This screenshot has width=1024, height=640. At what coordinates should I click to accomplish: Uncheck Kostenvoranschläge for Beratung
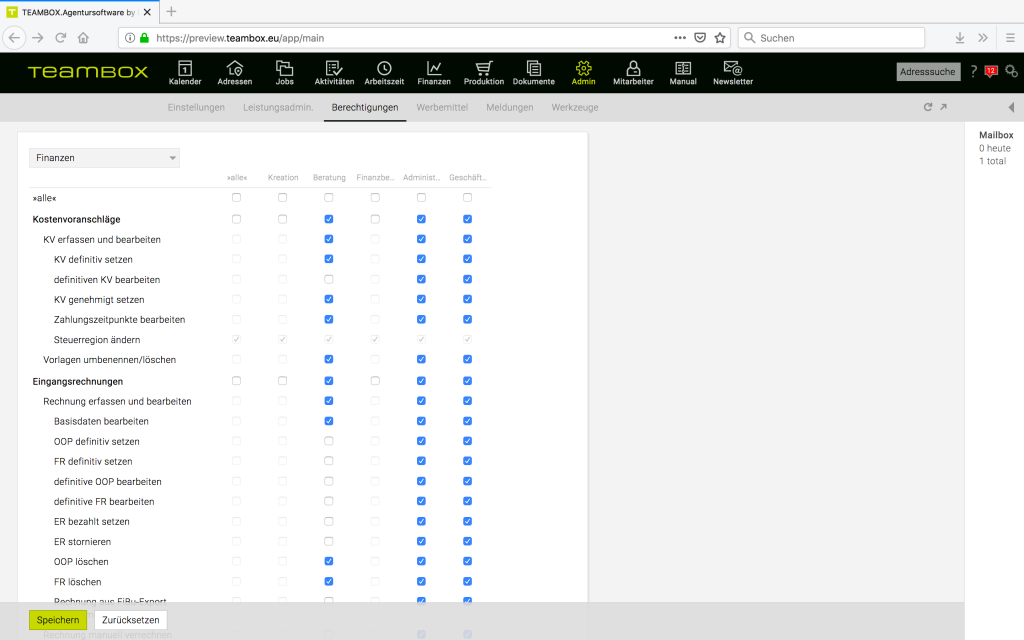pos(328,219)
